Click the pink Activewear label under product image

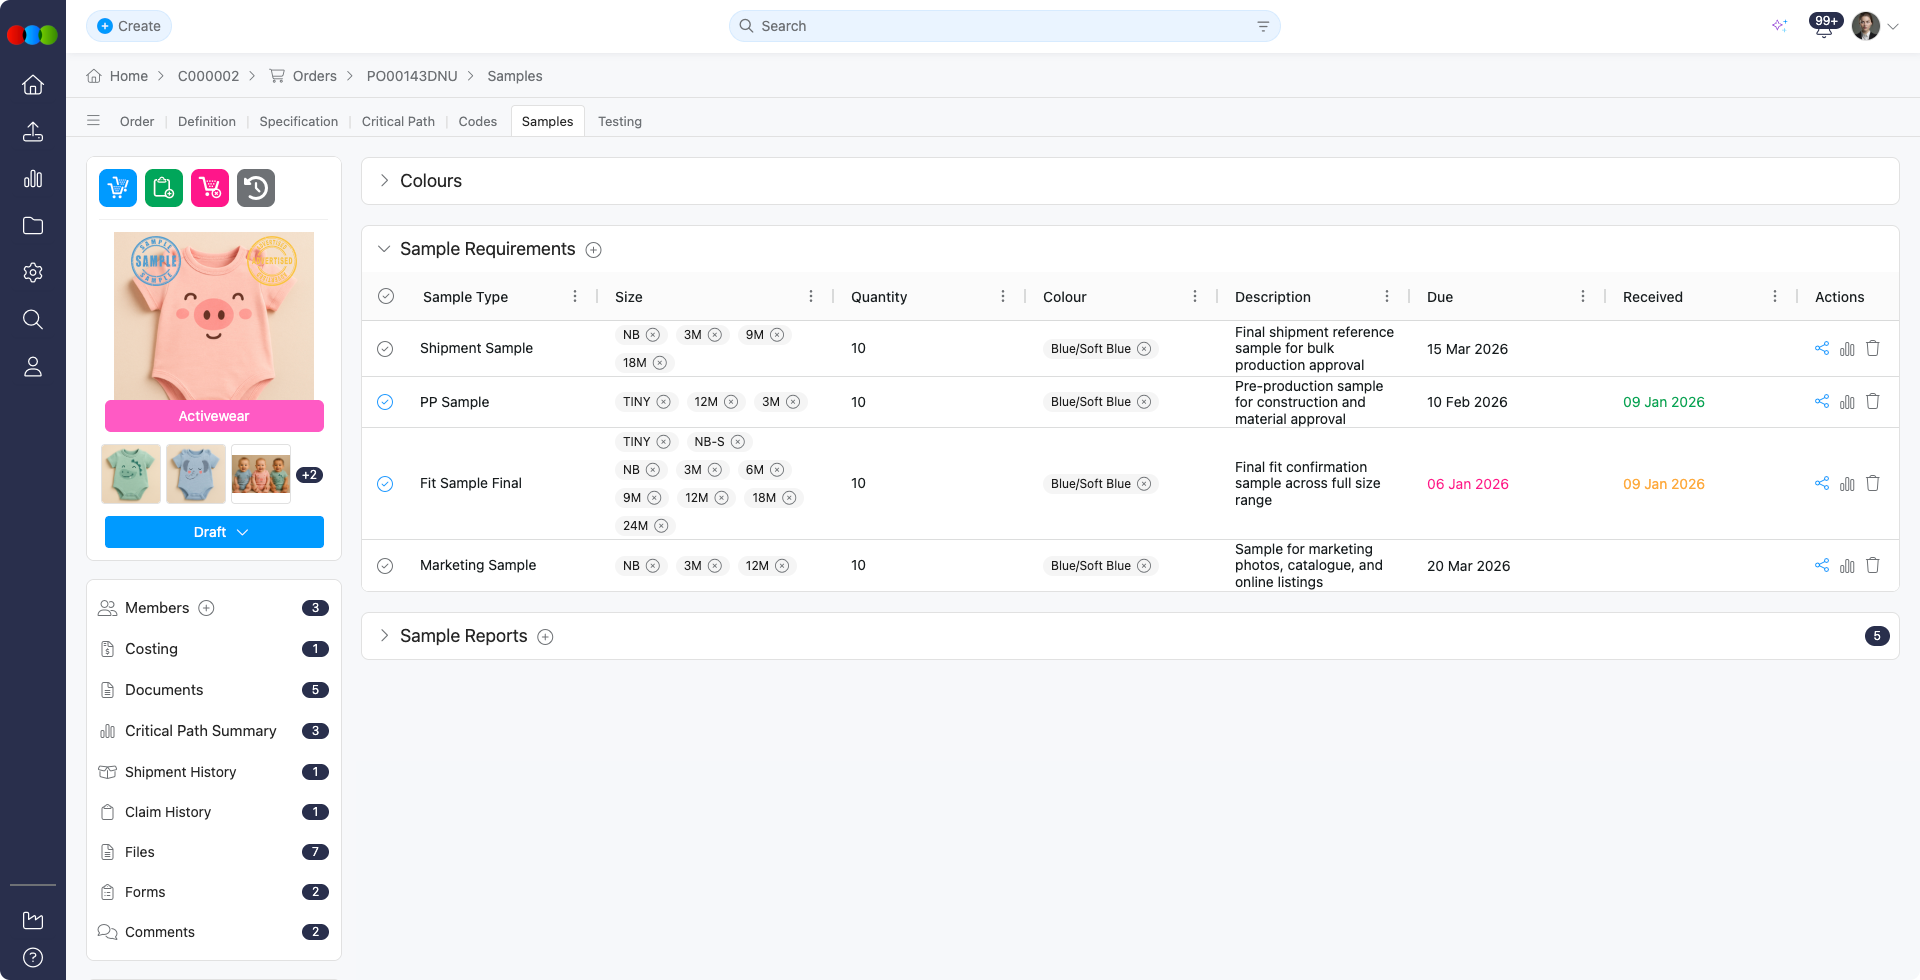click(214, 415)
